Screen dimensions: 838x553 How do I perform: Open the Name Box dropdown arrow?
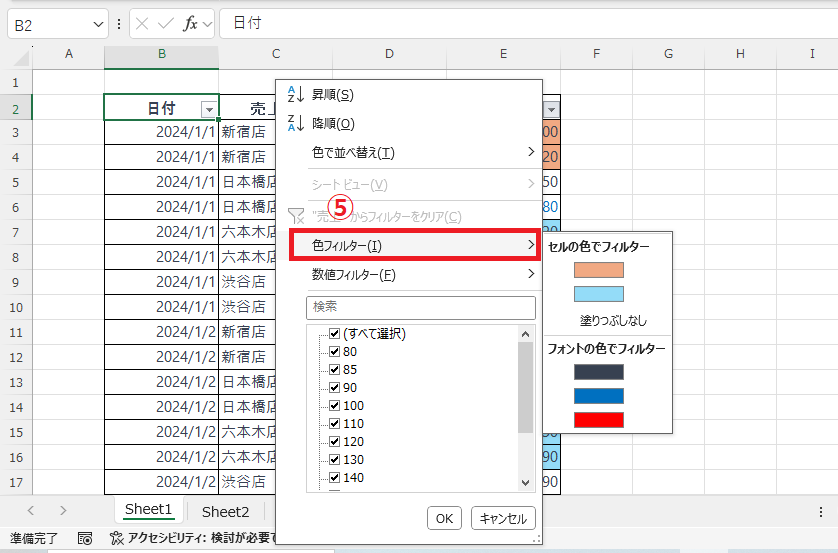click(98, 25)
